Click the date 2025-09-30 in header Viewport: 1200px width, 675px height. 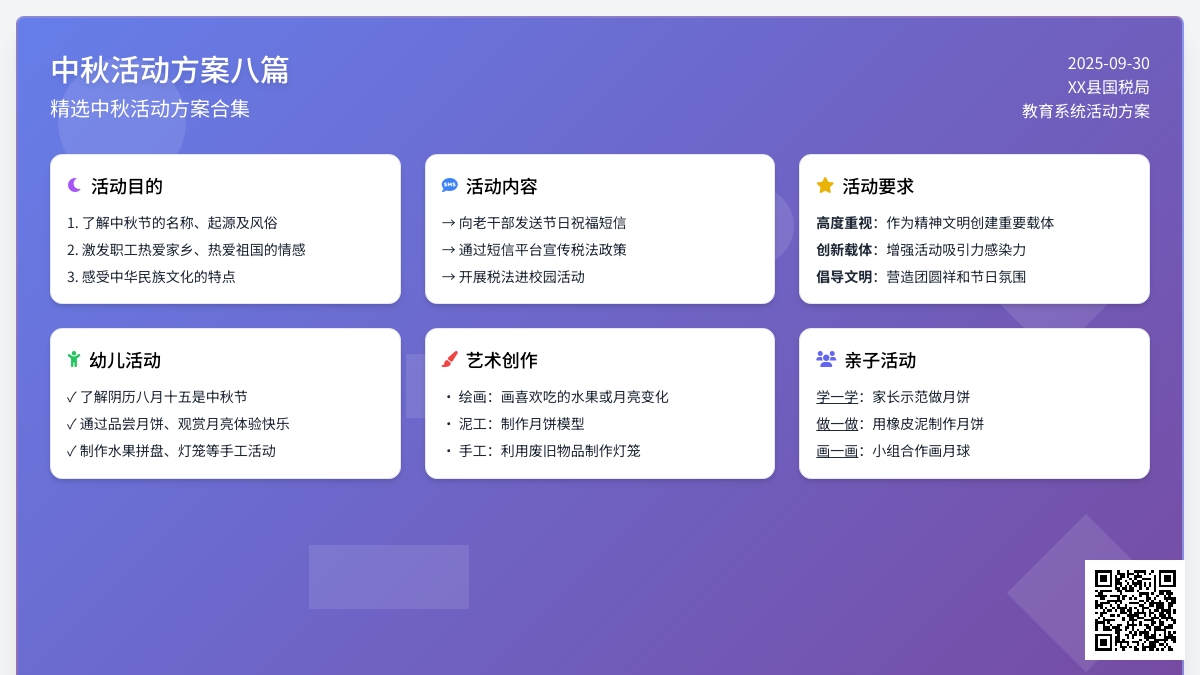[x=1108, y=63]
